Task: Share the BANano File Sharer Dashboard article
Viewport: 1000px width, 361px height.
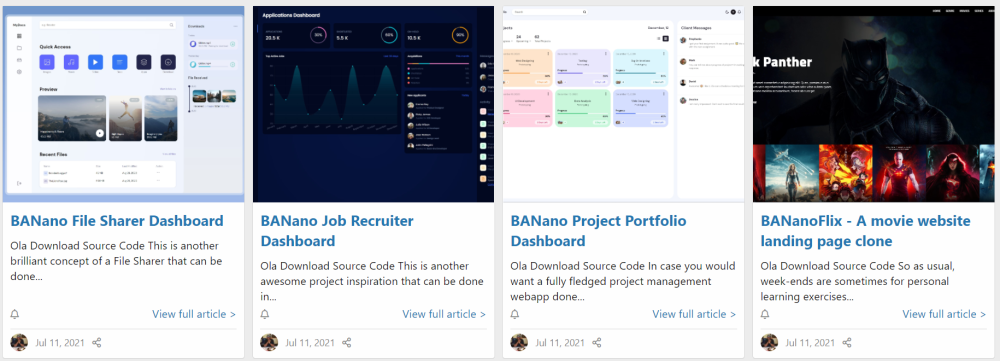Action: [97, 343]
